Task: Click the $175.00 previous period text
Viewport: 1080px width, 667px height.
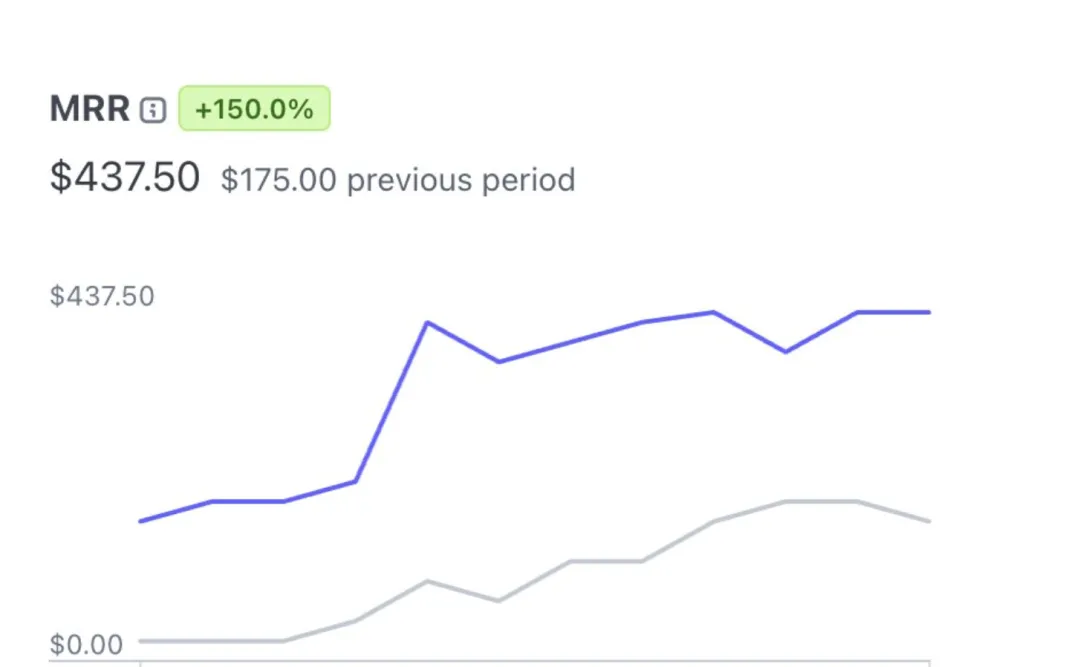Action: [398, 180]
